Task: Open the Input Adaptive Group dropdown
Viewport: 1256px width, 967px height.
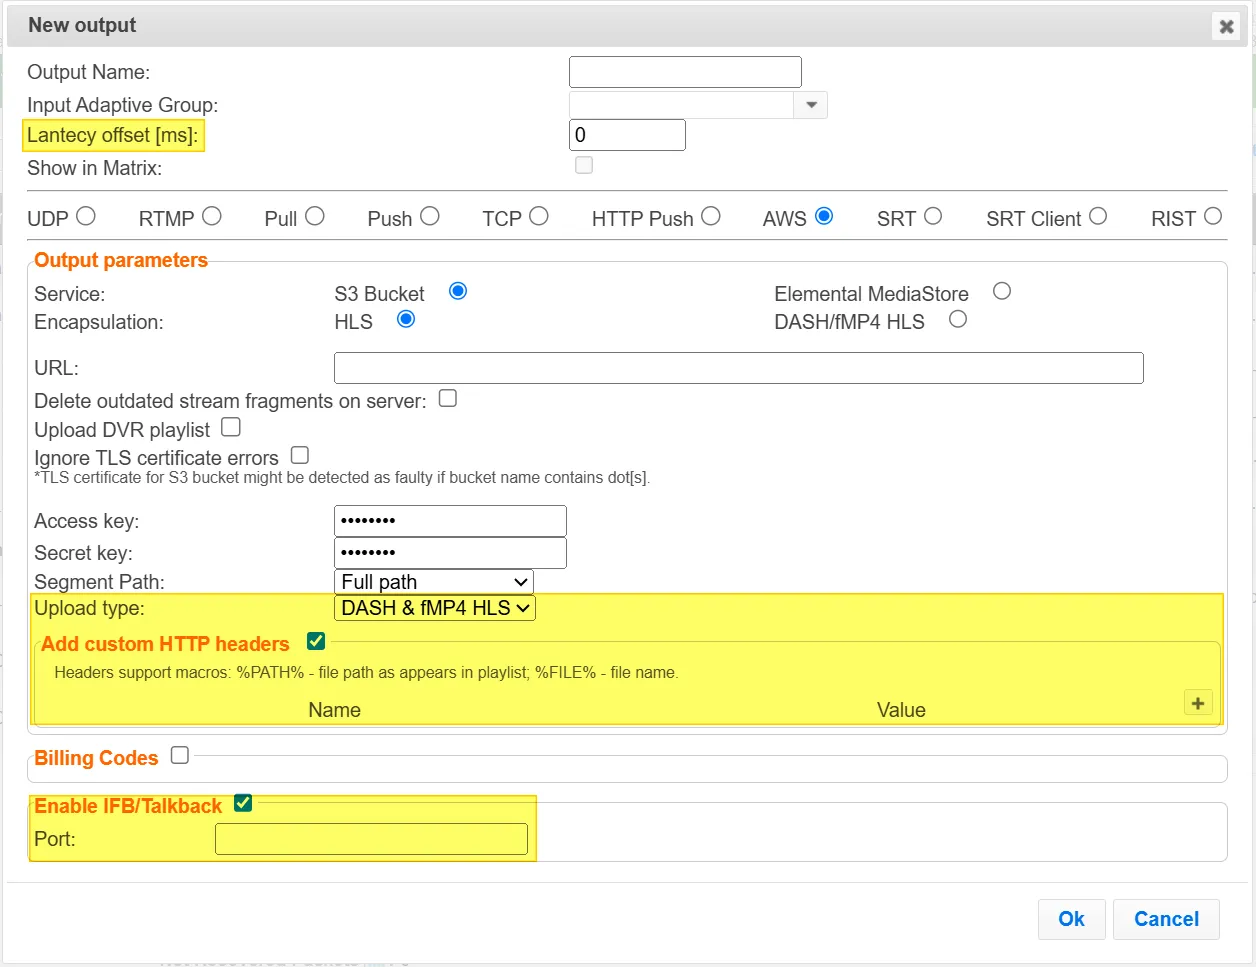Action: click(811, 105)
